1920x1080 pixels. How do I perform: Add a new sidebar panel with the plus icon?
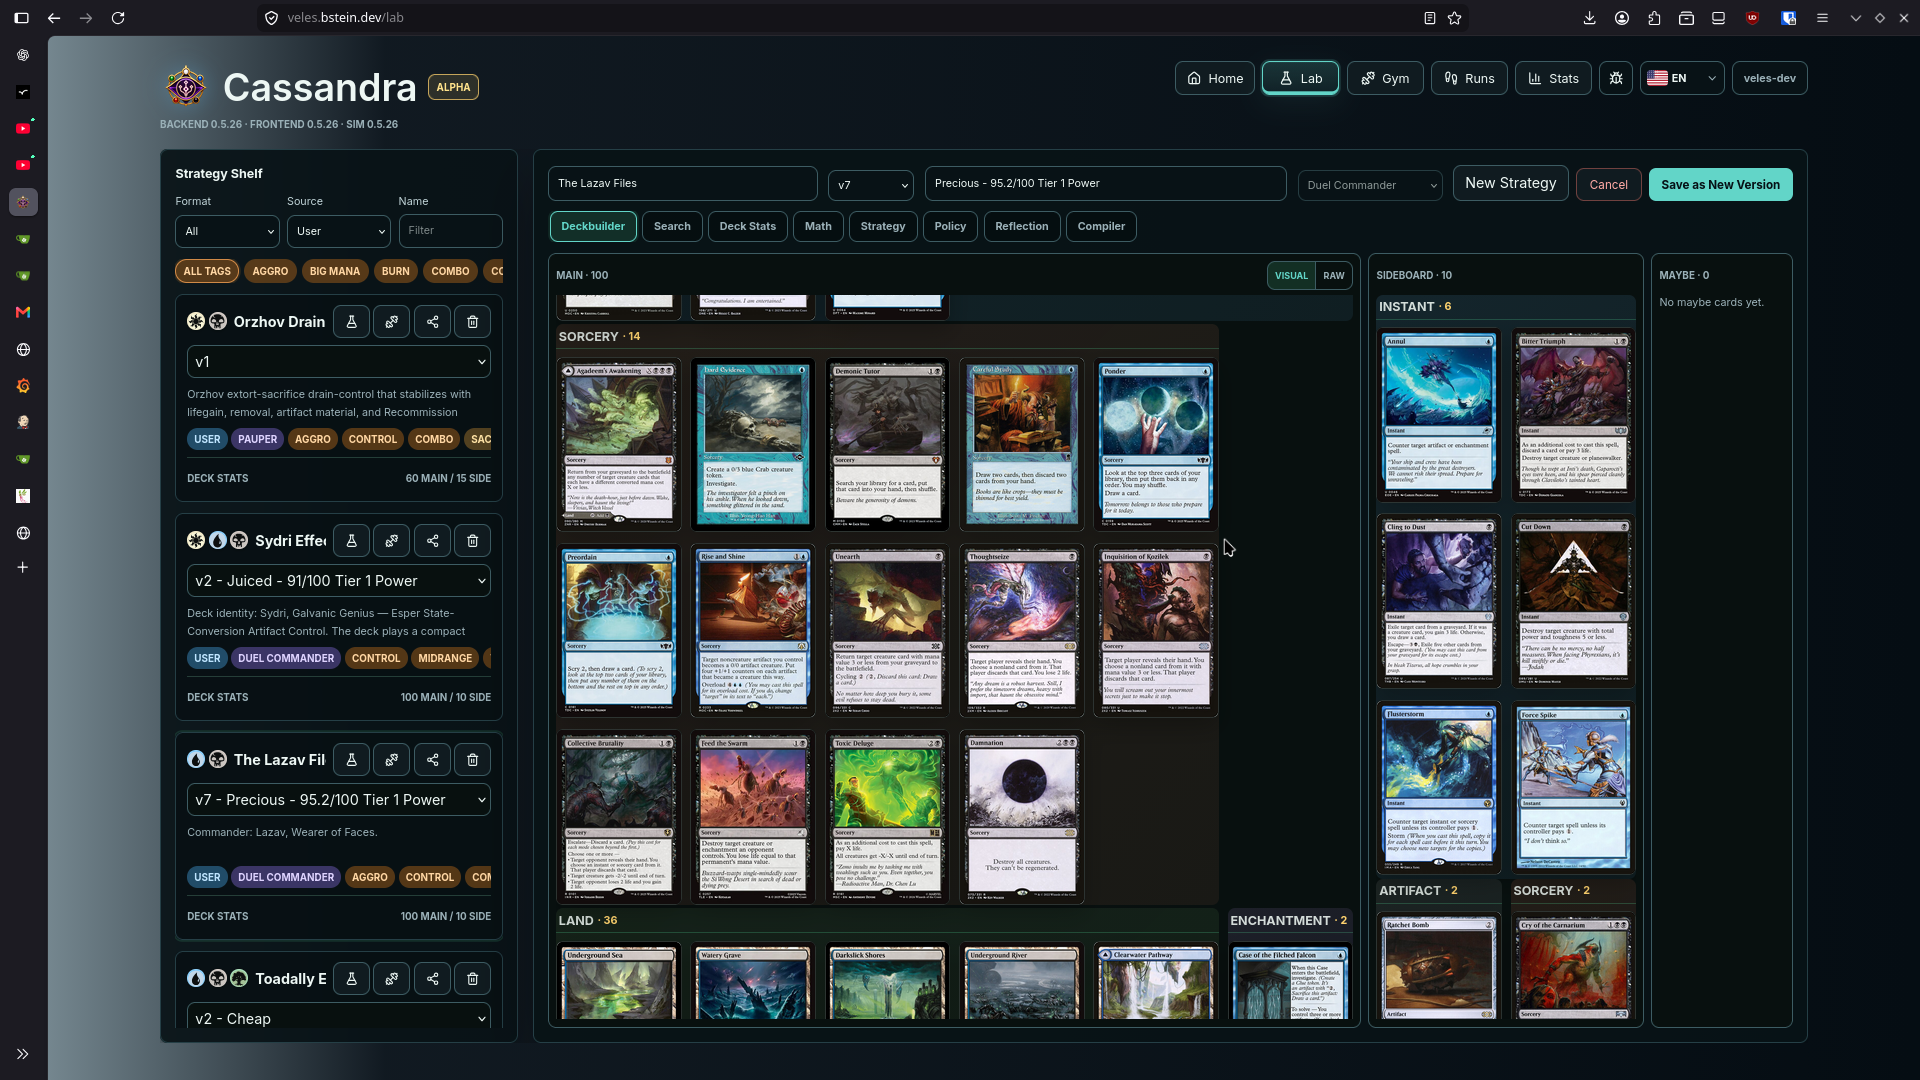pos(23,568)
